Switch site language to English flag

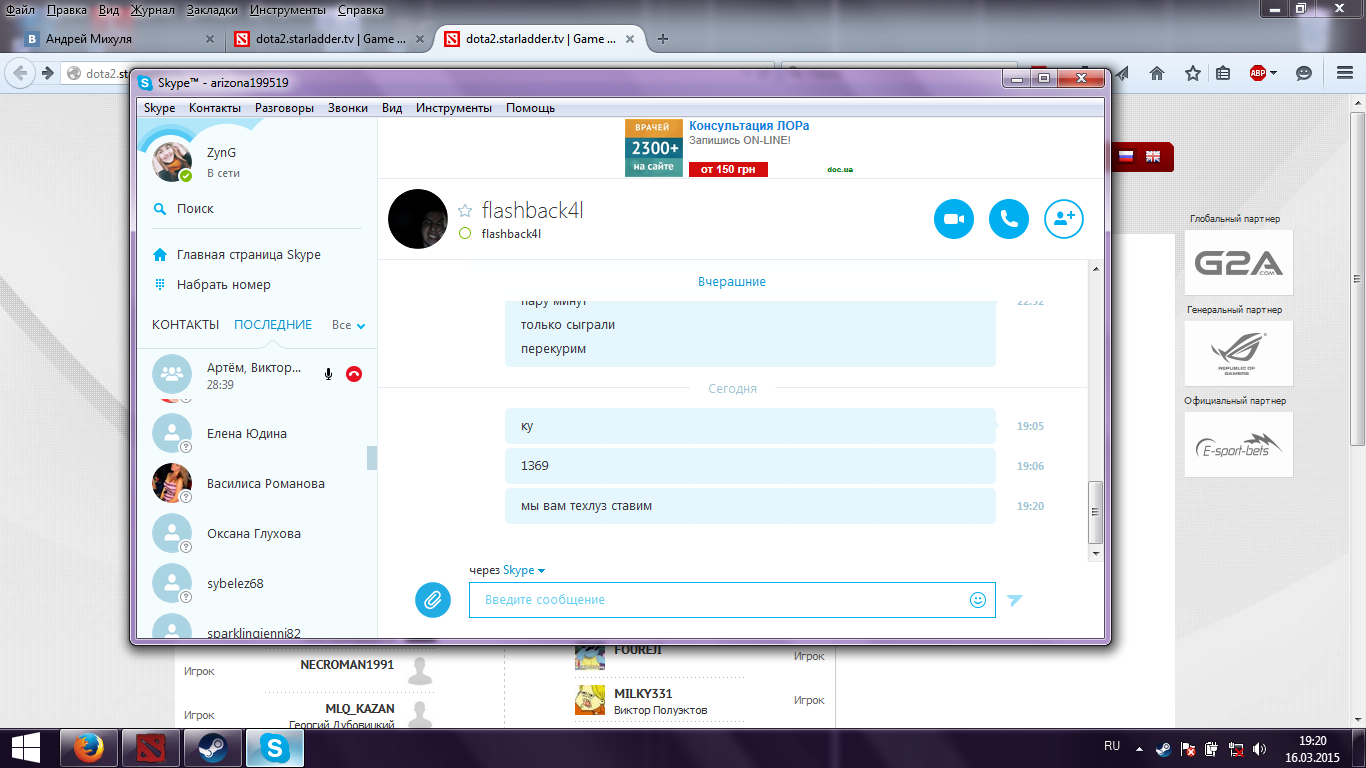(1153, 156)
